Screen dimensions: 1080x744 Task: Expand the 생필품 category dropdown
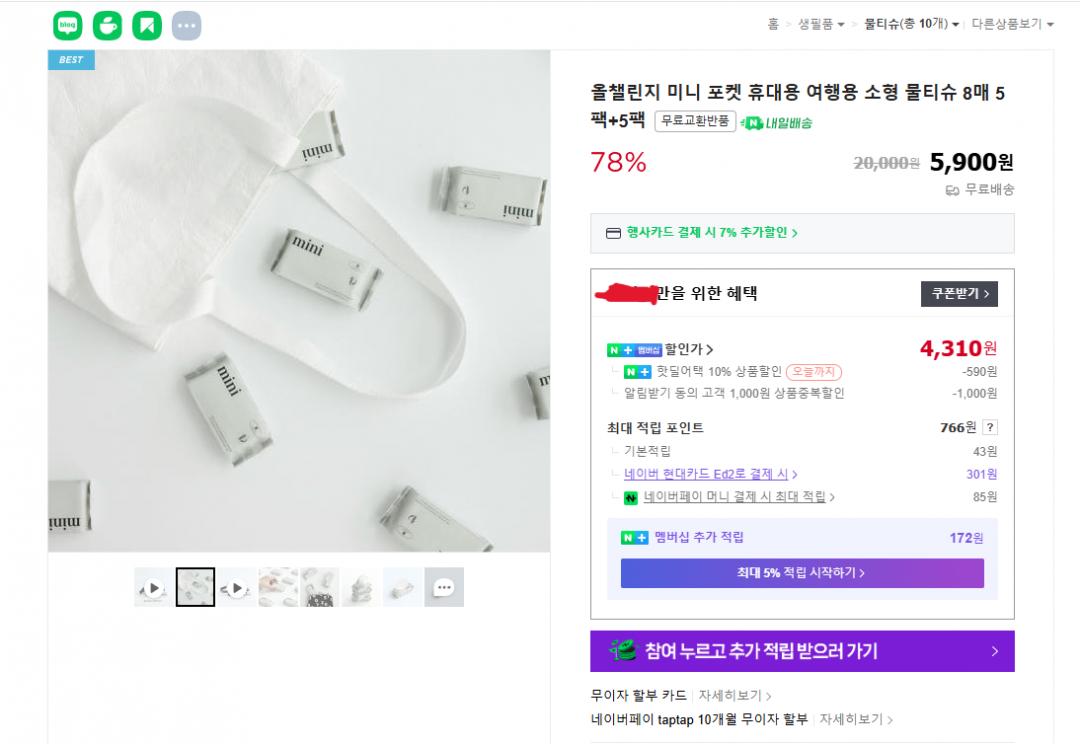pyautogui.click(x=821, y=24)
